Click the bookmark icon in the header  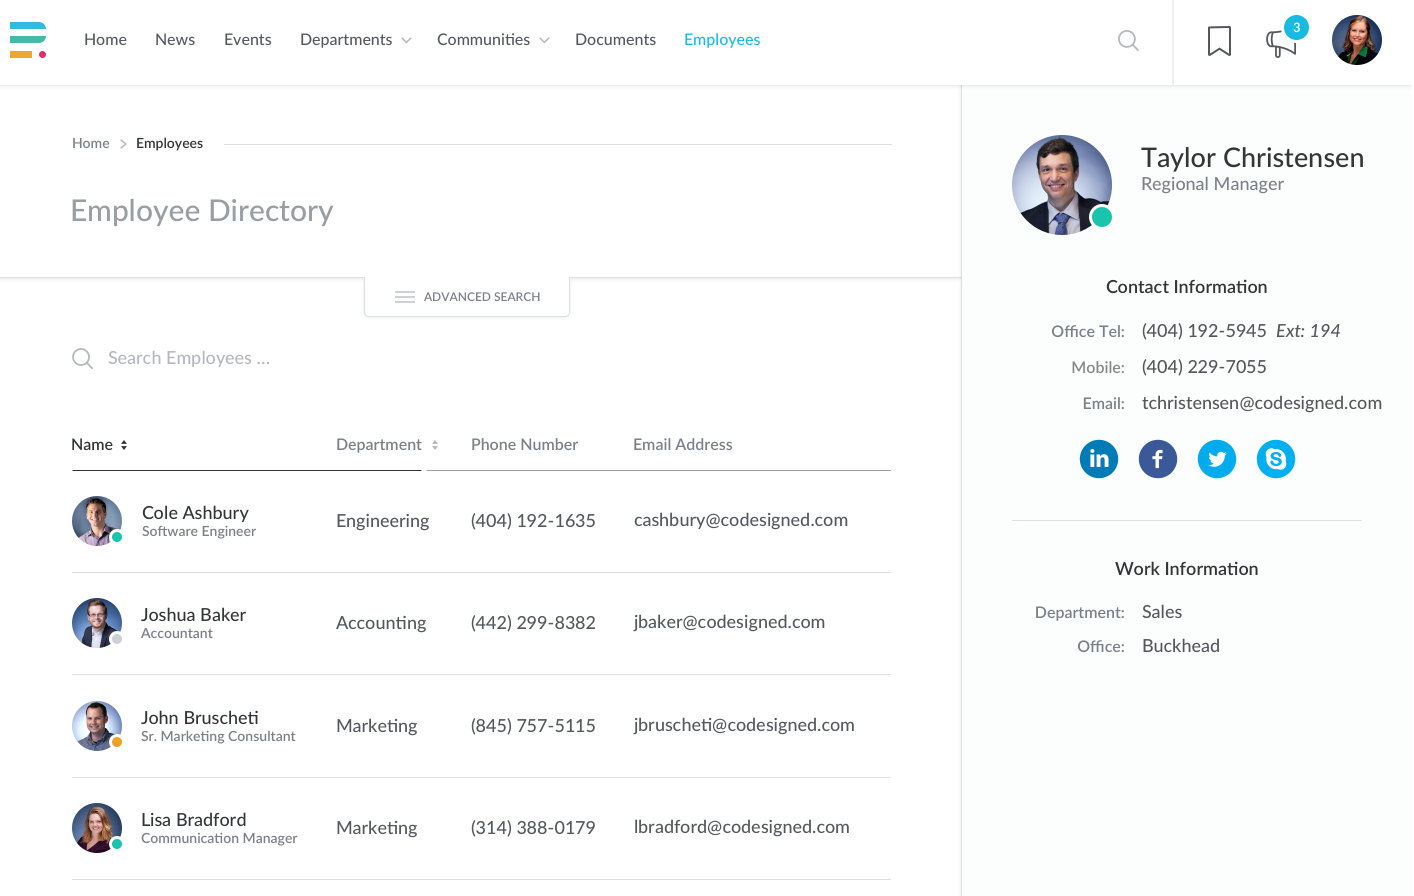point(1219,40)
